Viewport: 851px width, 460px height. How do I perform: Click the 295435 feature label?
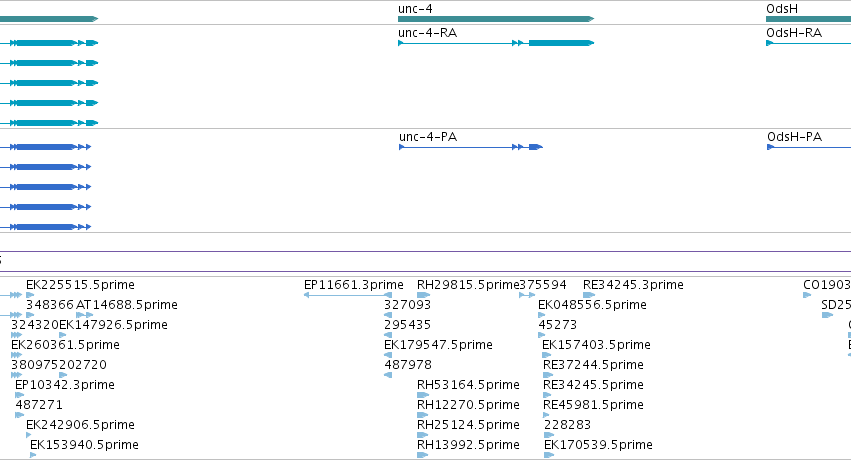tap(408, 325)
